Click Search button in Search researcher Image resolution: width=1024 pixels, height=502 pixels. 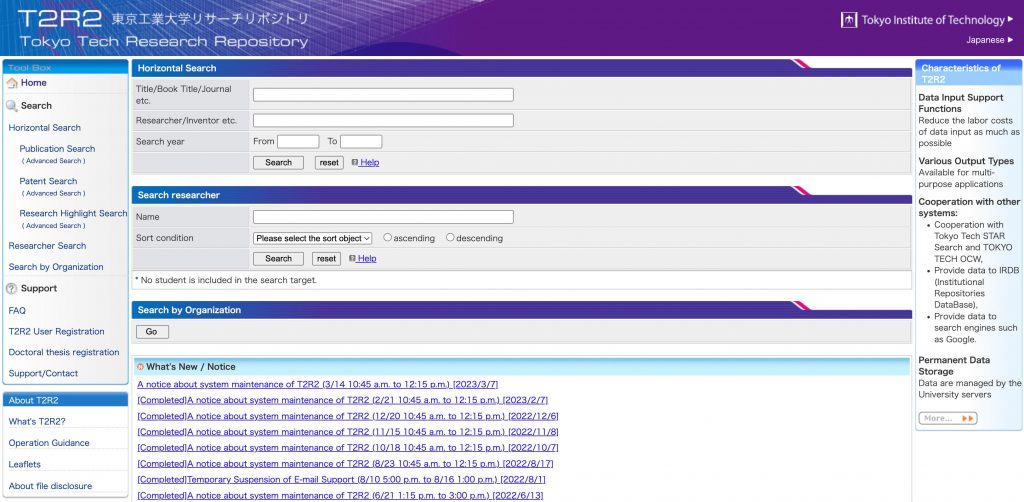click(278, 259)
